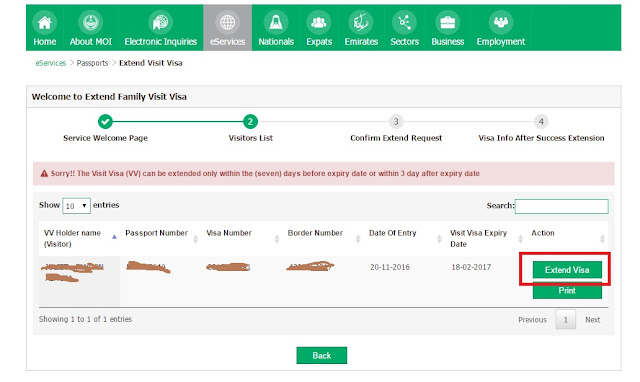Click into the Search input field
This screenshot has width=640, height=382.
[562, 206]
